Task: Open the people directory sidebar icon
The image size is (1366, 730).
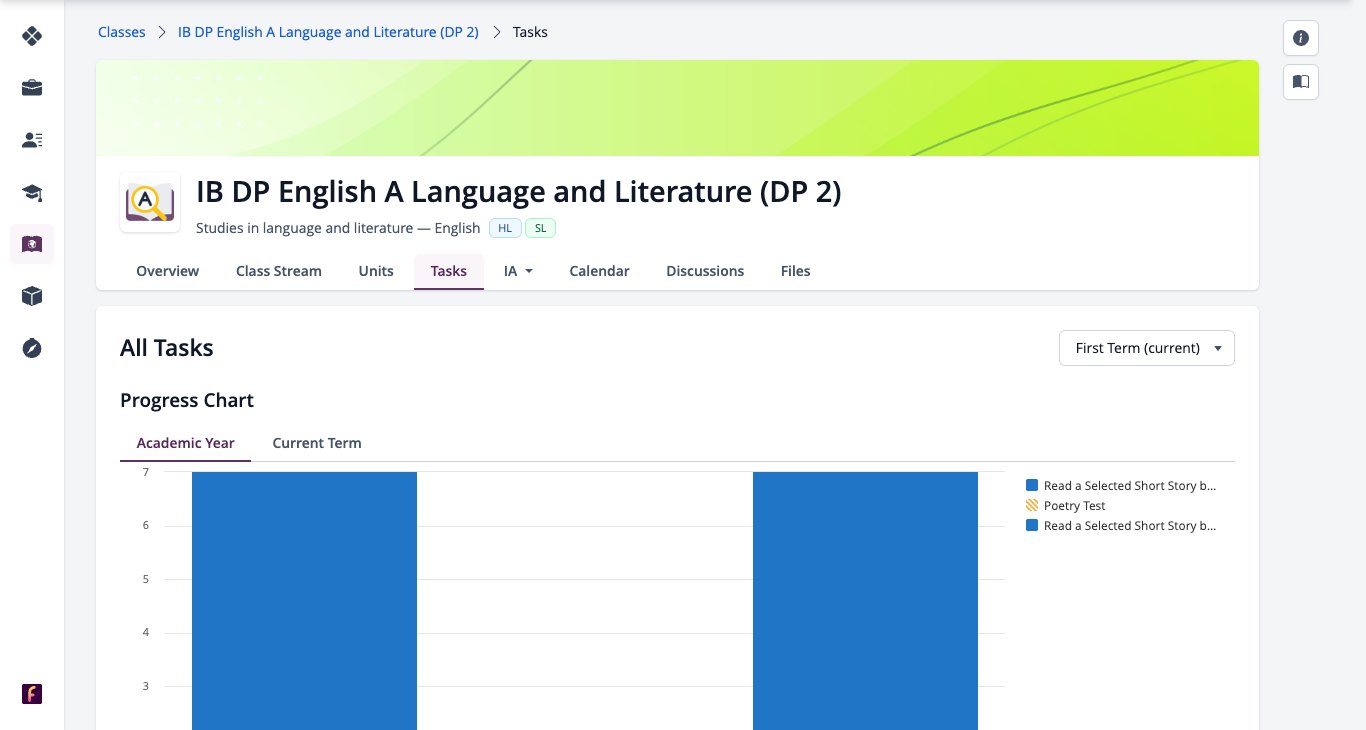Action: (x=32, y=140)
